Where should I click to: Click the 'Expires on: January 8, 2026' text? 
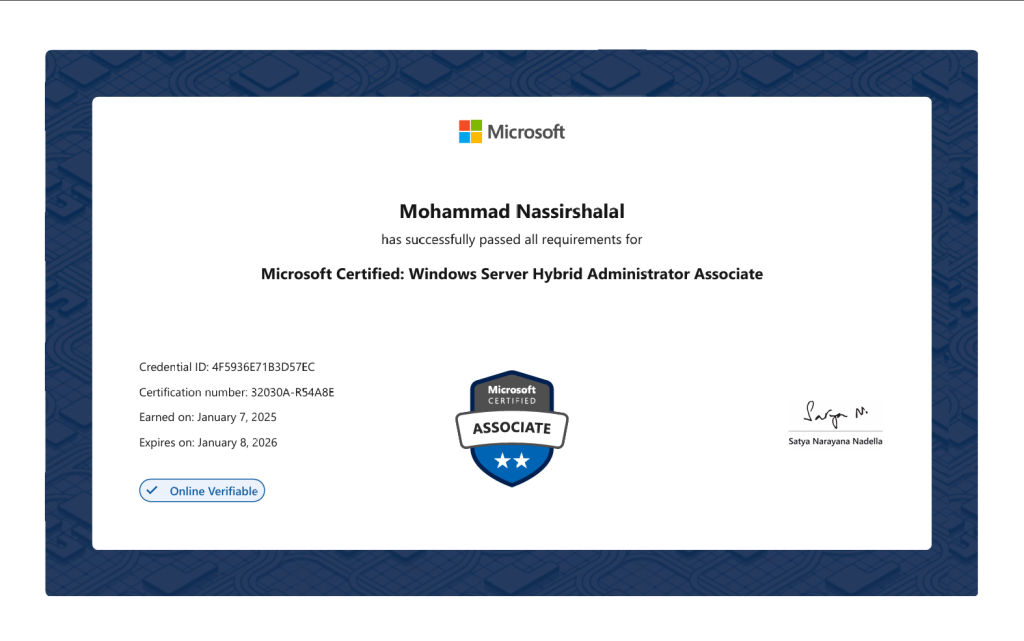point(208,442)
